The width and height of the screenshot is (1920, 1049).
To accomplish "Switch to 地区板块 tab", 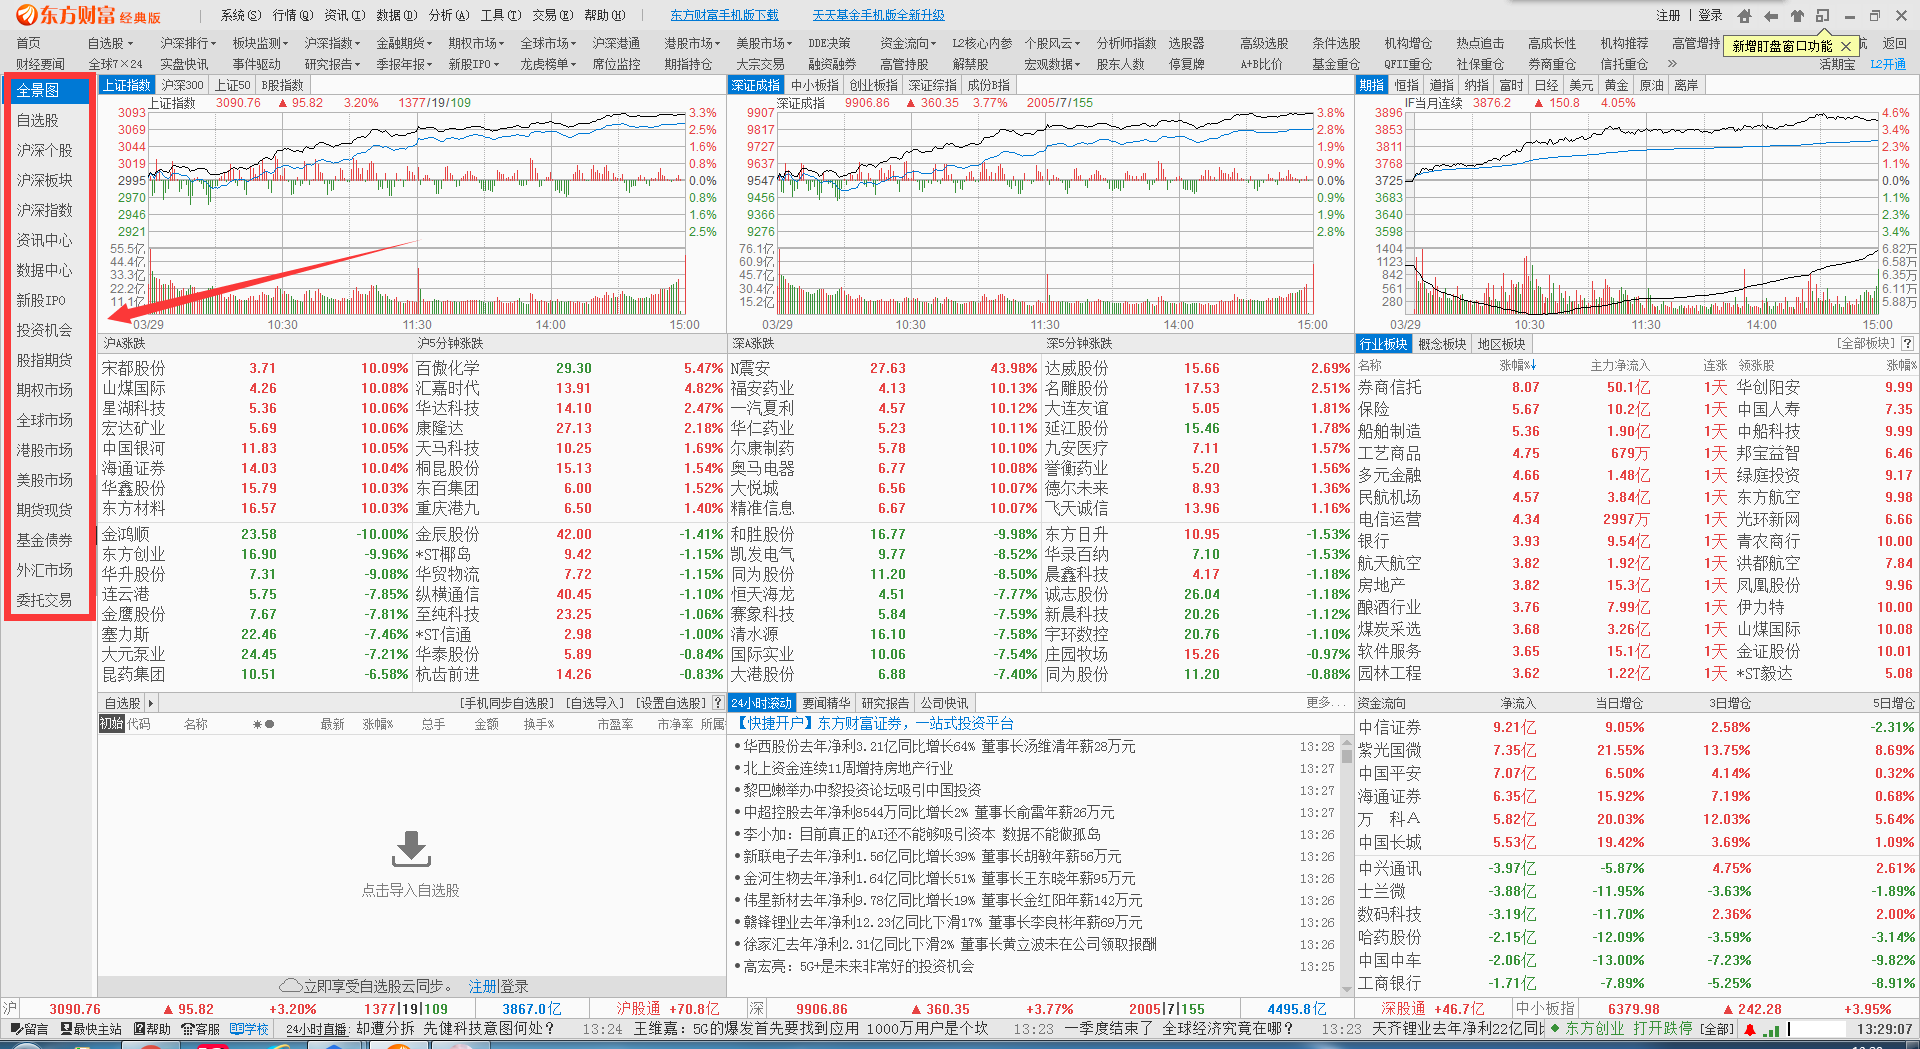I will coord(1501,344).
